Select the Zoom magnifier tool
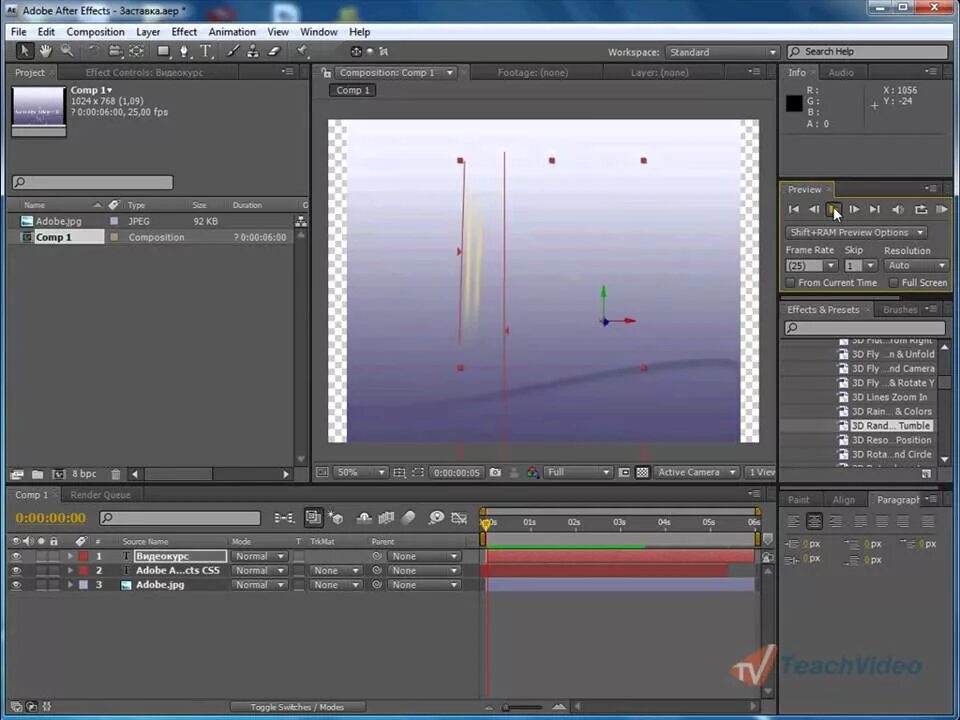The width and height of the screenshot is (960, 720). (67, 51)
